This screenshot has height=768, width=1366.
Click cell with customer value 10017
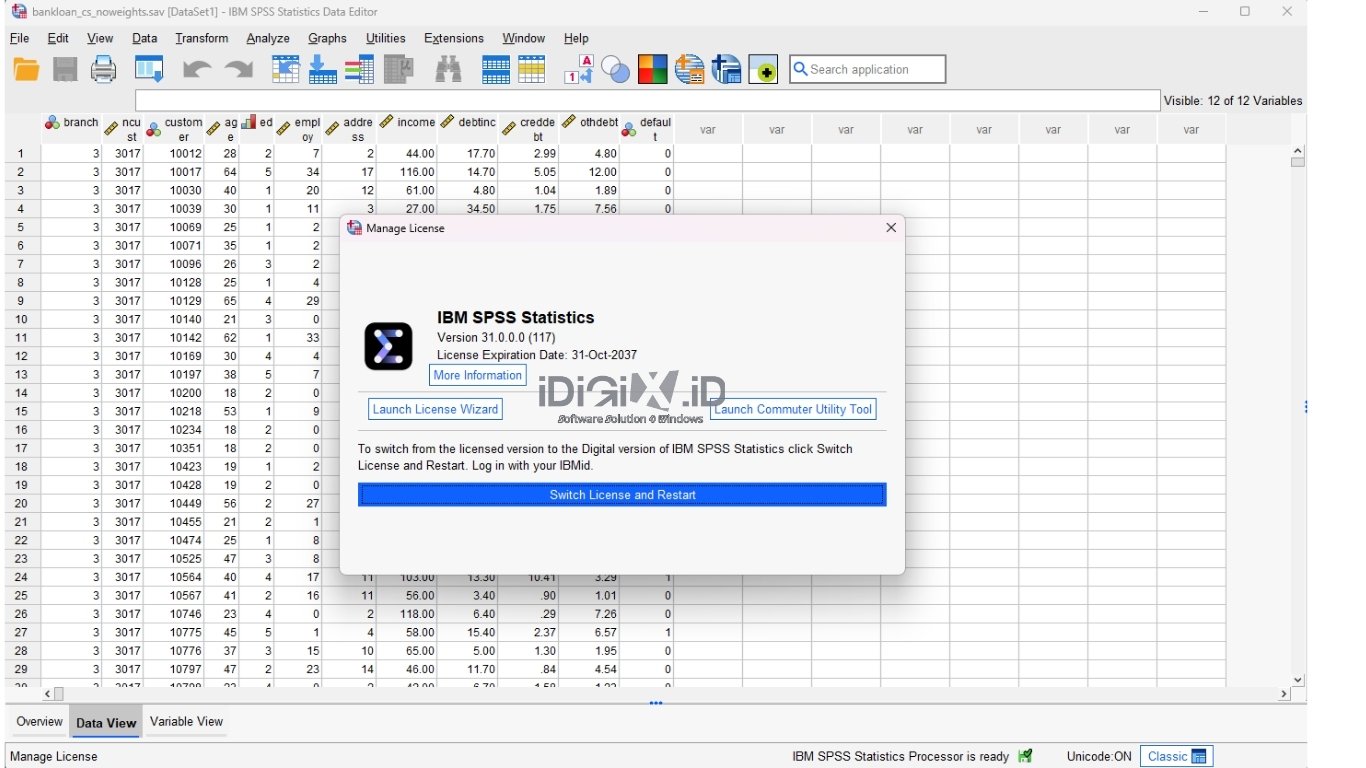(x=175, y=172)
